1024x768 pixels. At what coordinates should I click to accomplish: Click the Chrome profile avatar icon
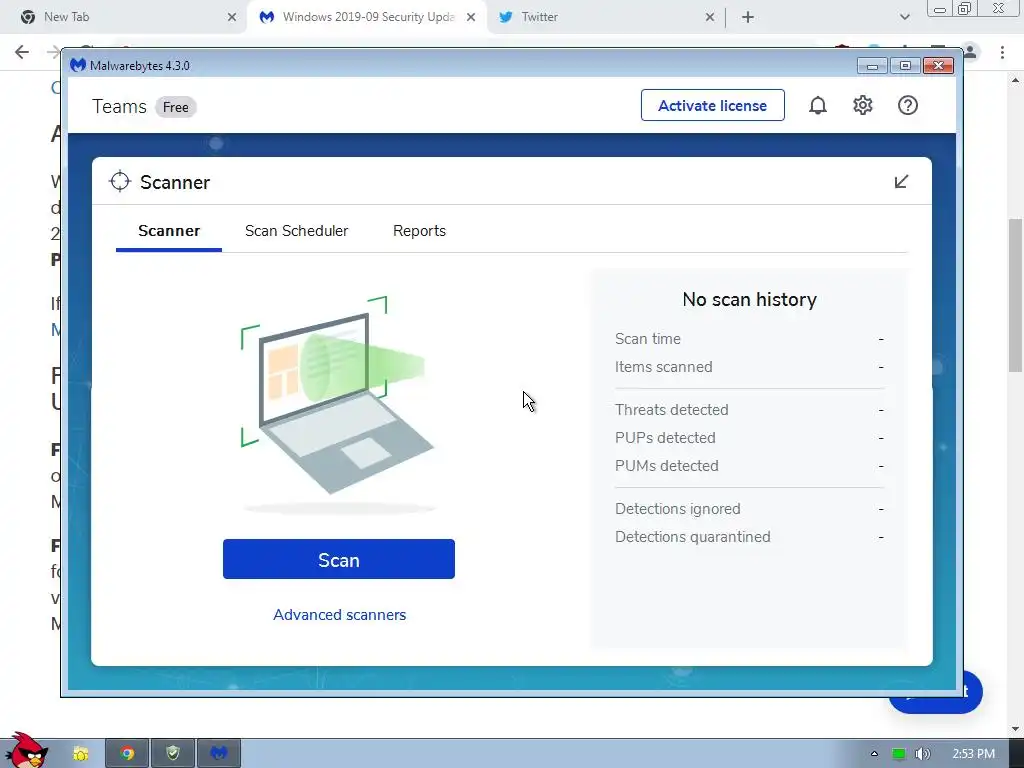[x=970, y=51]
